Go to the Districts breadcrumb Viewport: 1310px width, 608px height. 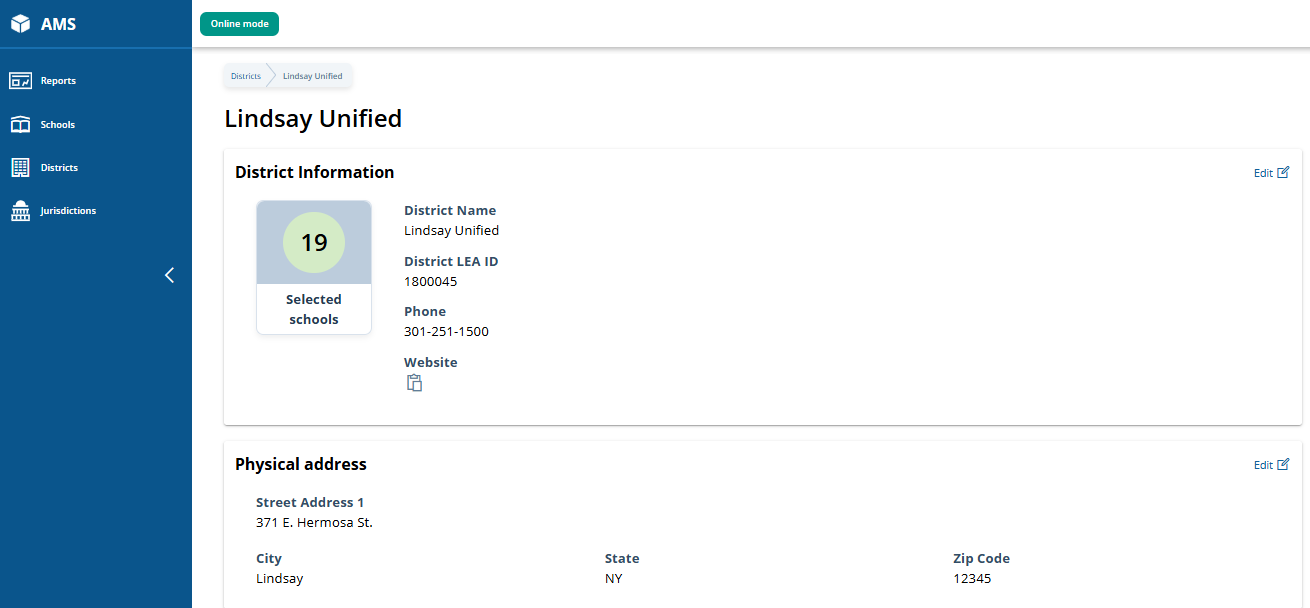[245, 76]
